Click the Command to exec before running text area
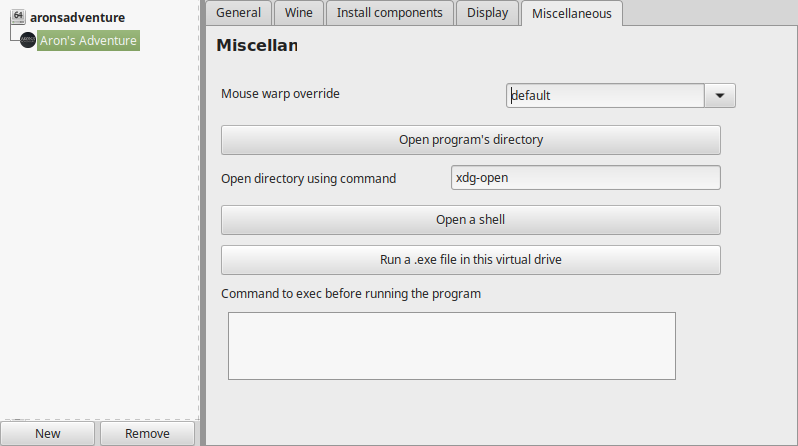 tap(452, 346)
